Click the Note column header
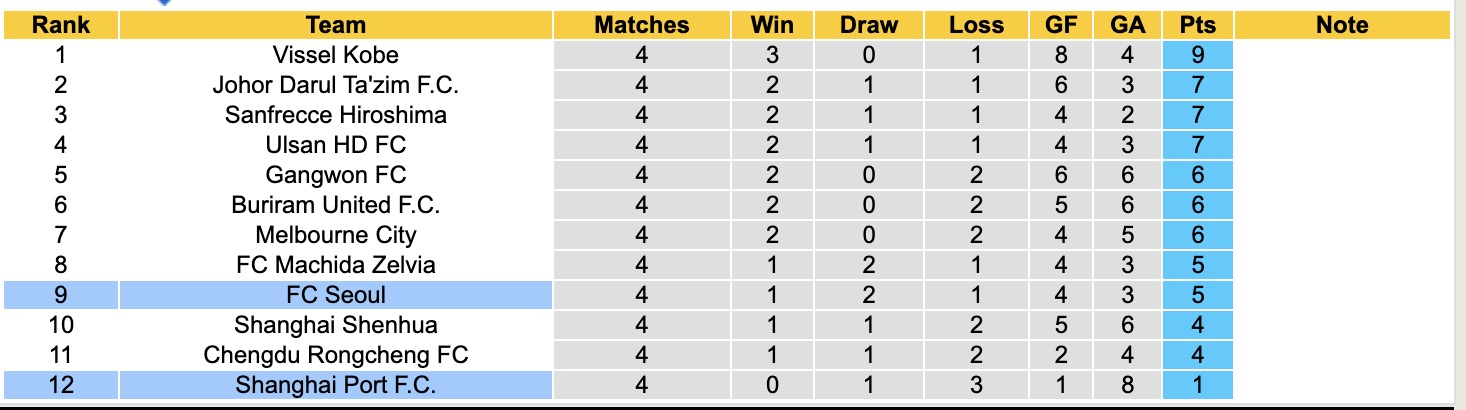Screen dimensions: 1466x410 [1341, 25]
